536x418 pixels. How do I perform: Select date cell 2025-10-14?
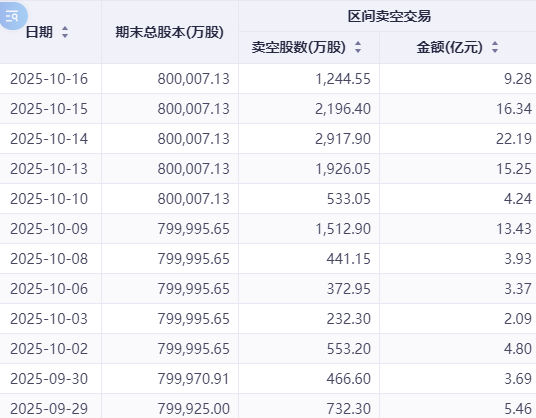(49, 139)
